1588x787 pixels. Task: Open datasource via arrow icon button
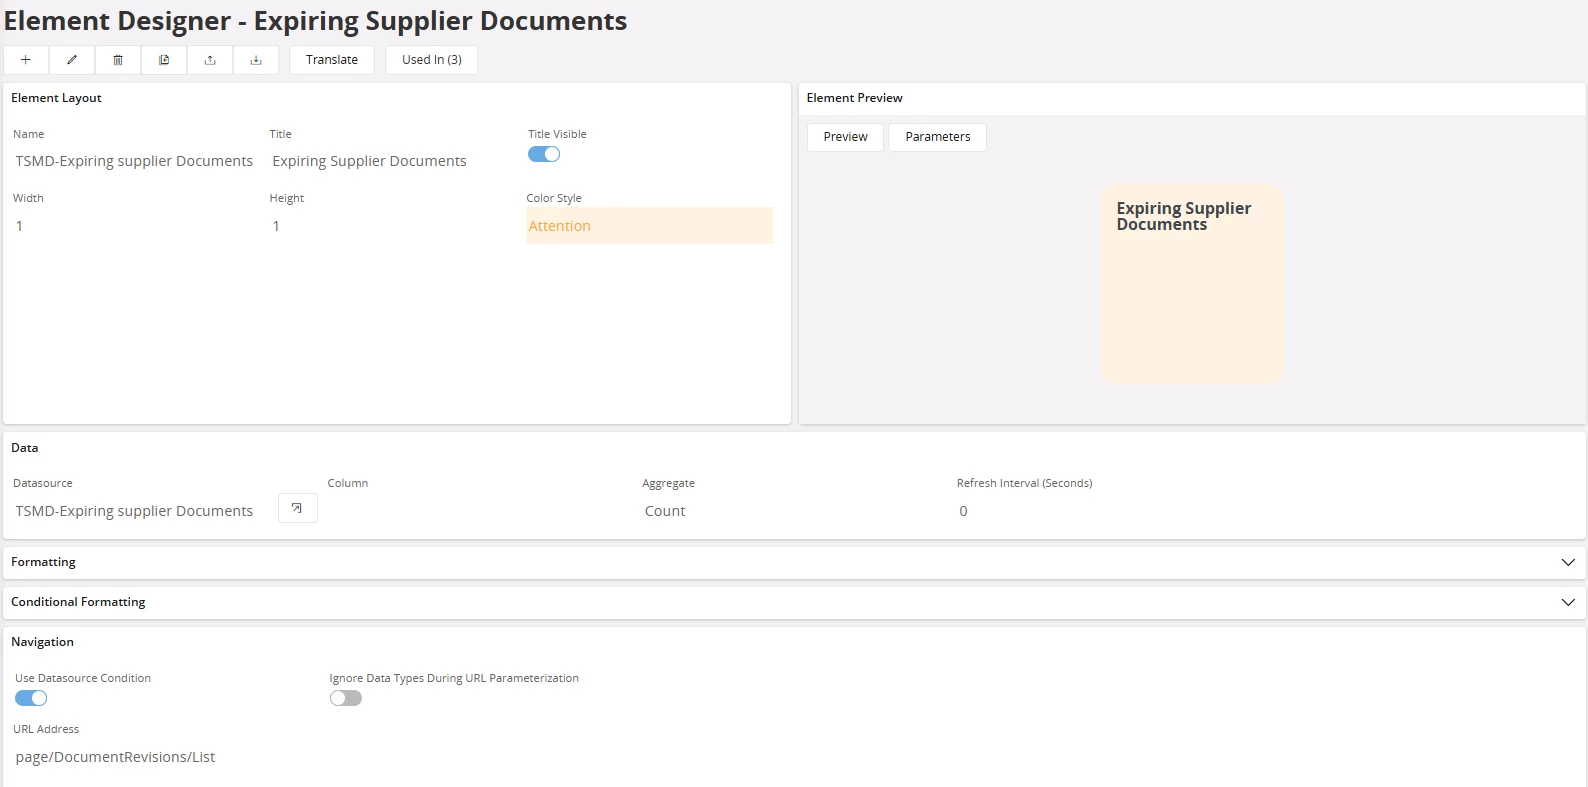tap(297, 508)
